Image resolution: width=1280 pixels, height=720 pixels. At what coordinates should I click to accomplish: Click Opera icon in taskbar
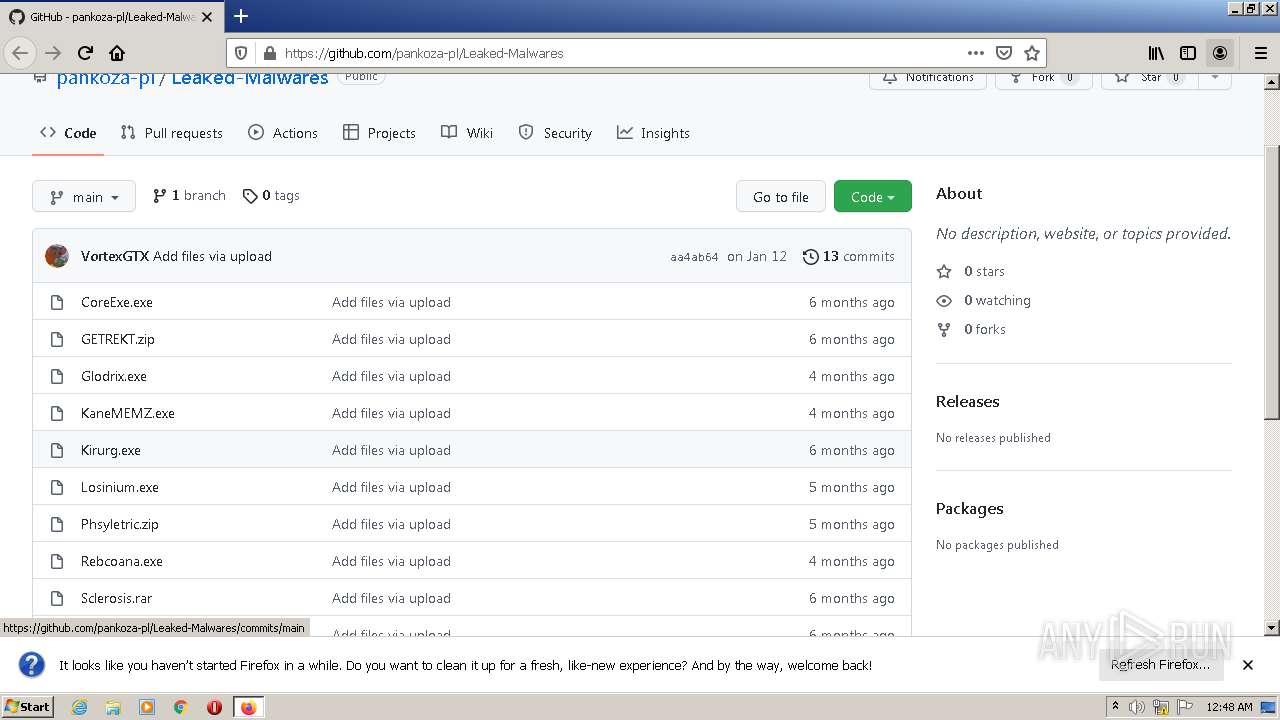(x=214, y=707)
